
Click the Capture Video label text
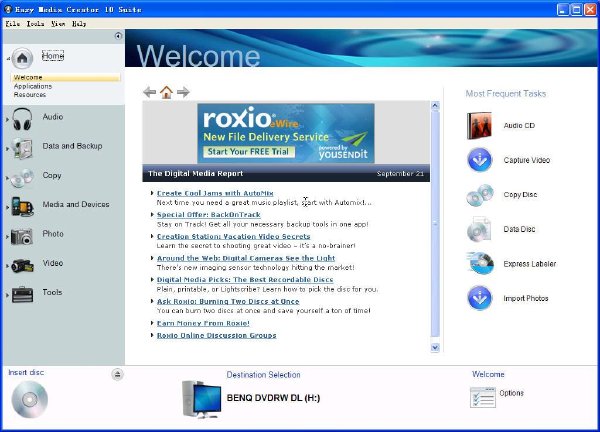coord(527,160)
